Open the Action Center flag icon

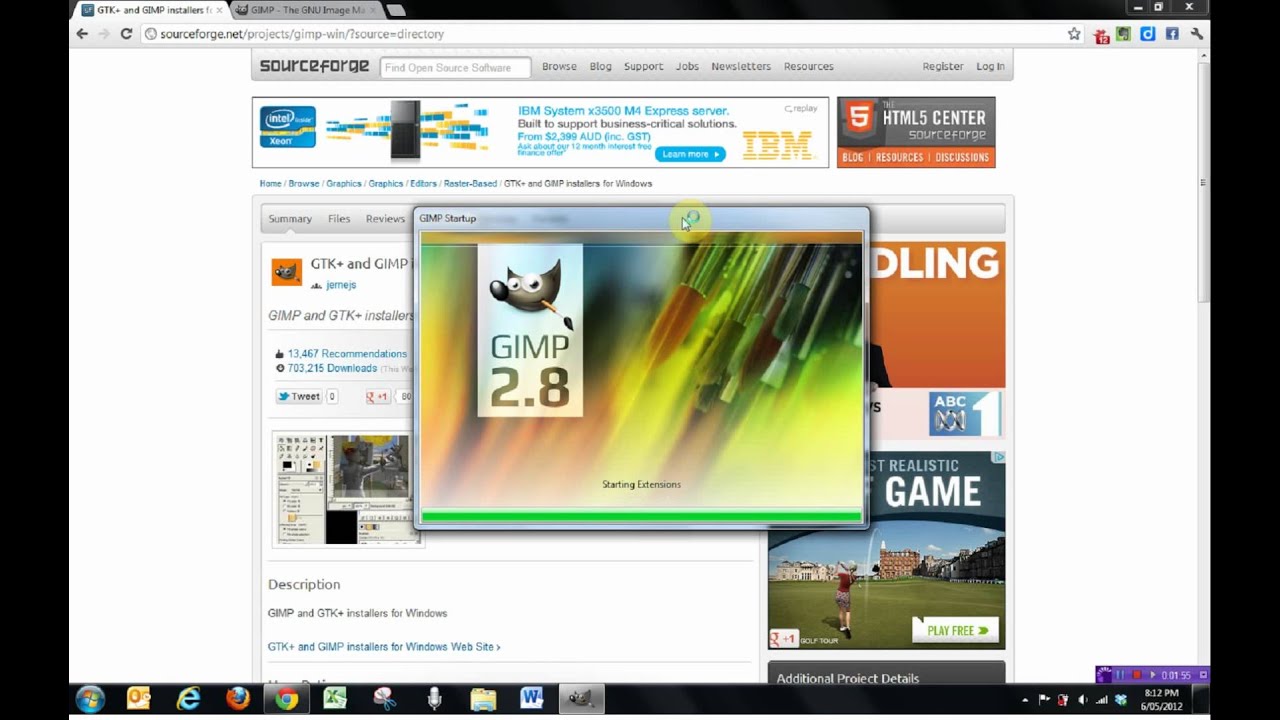1044,699
